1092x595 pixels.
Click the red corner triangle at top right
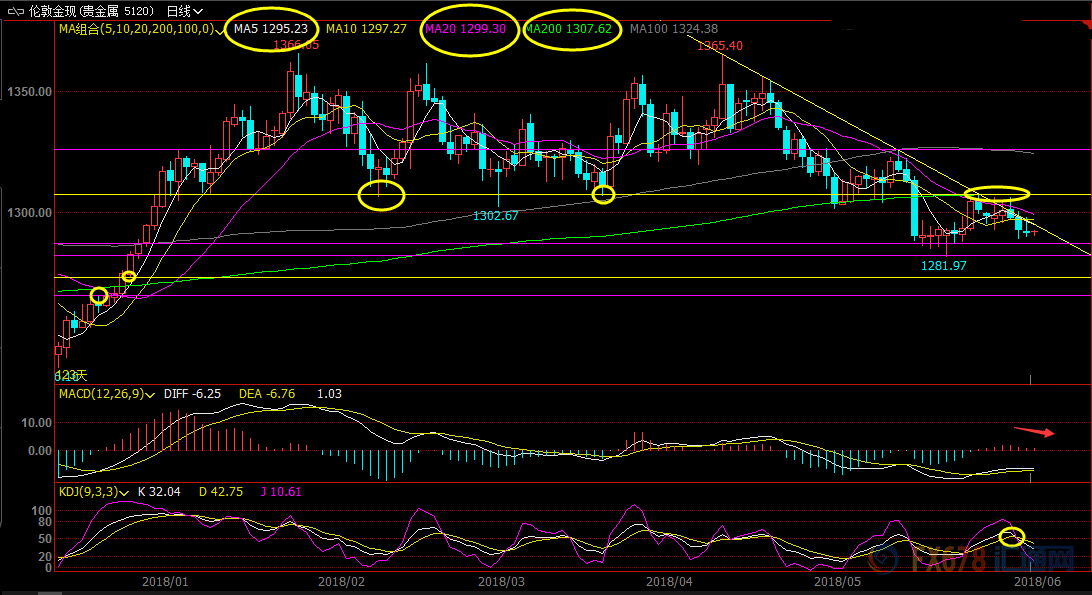point(1086,24)
